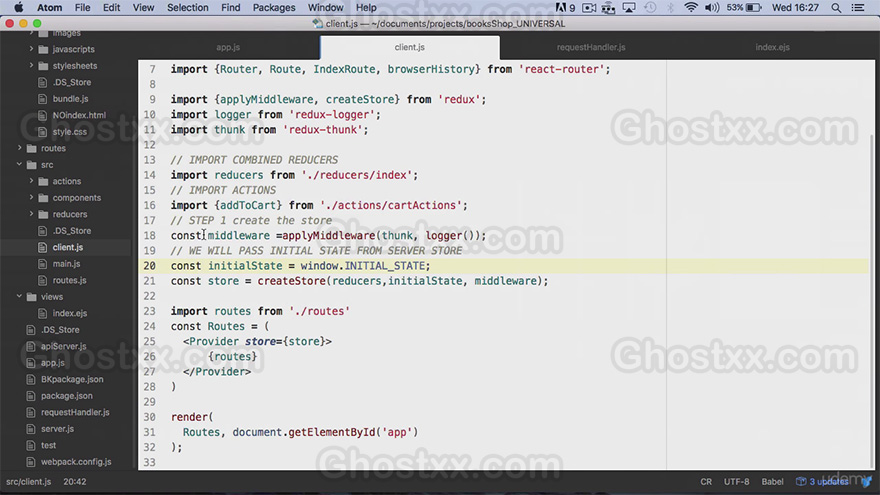Open the File menu

pyautogui.click(x=82, y=7)
